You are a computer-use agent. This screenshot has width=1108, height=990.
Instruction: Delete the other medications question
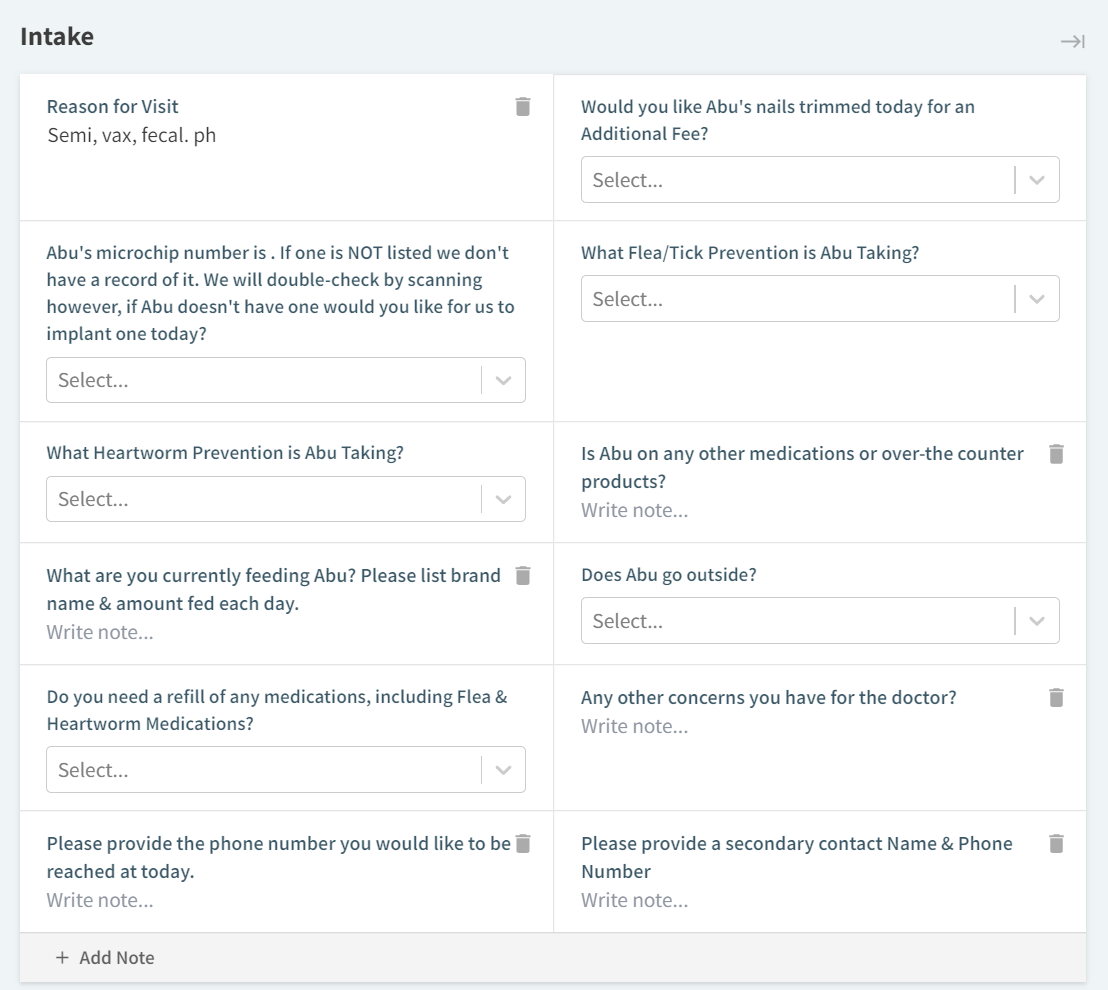[1056, 454]
